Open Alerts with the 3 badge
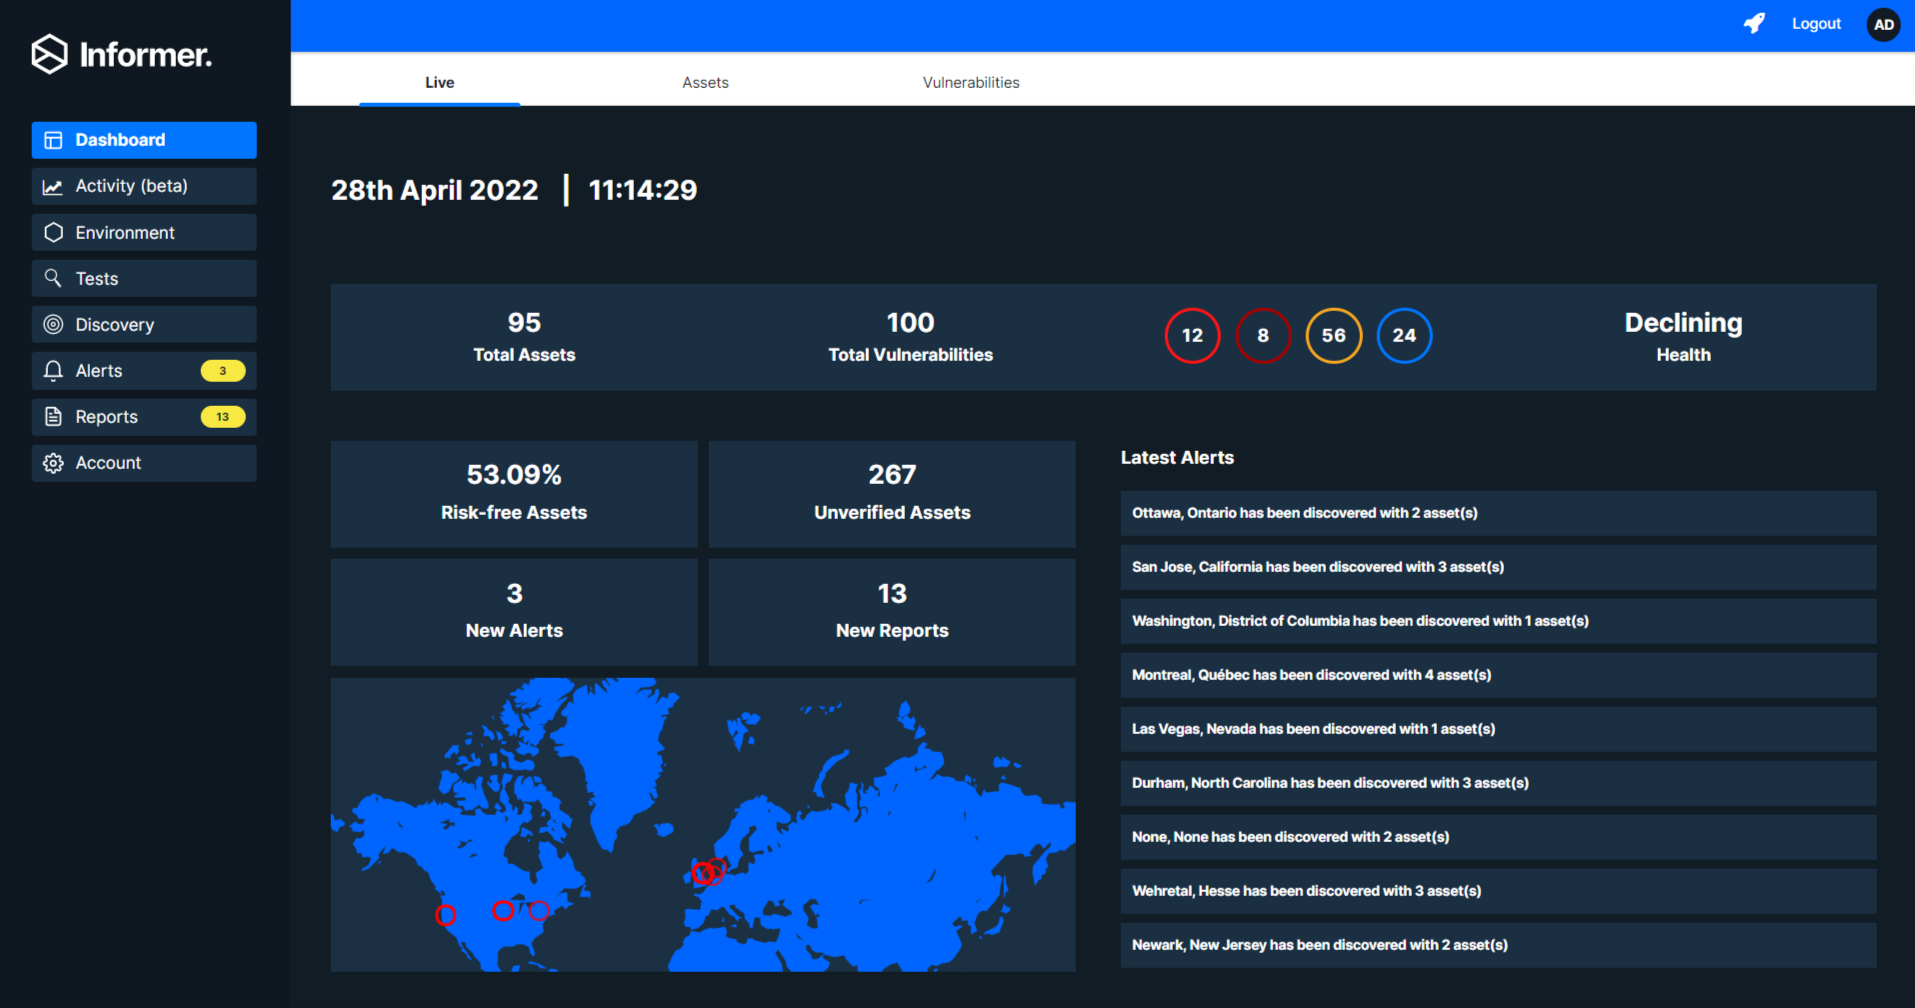 [x=144, y=371]
